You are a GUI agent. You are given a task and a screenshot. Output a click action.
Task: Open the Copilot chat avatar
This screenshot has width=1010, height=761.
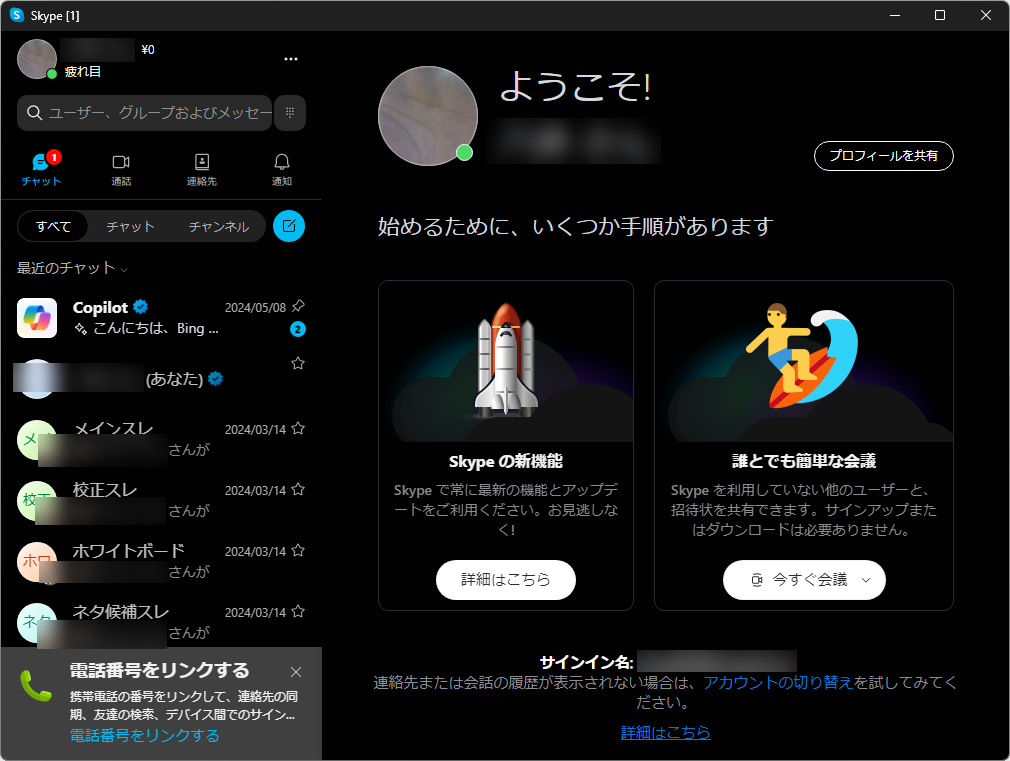[36, 318]
